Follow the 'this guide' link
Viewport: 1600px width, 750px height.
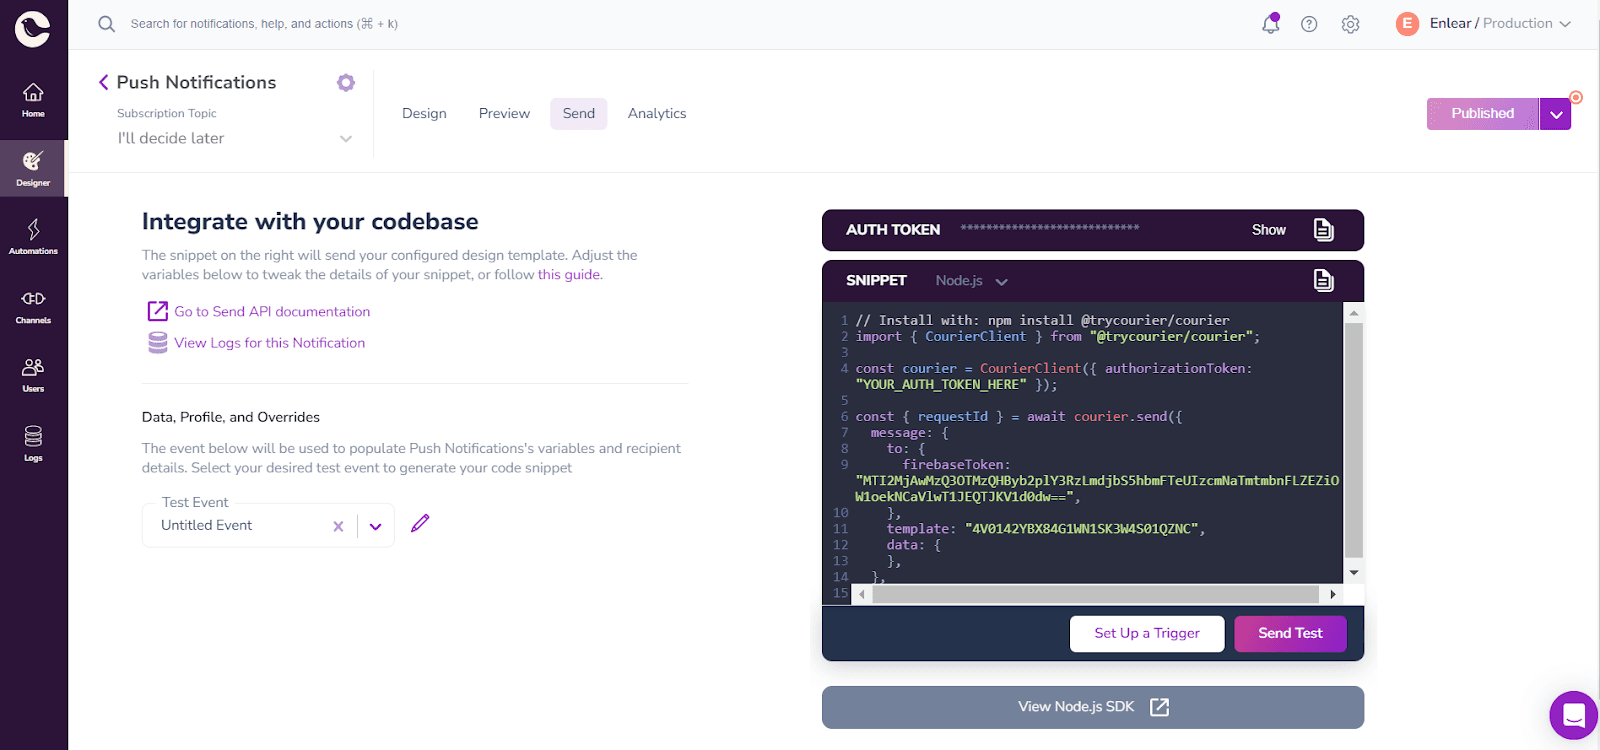click(569, 274)
